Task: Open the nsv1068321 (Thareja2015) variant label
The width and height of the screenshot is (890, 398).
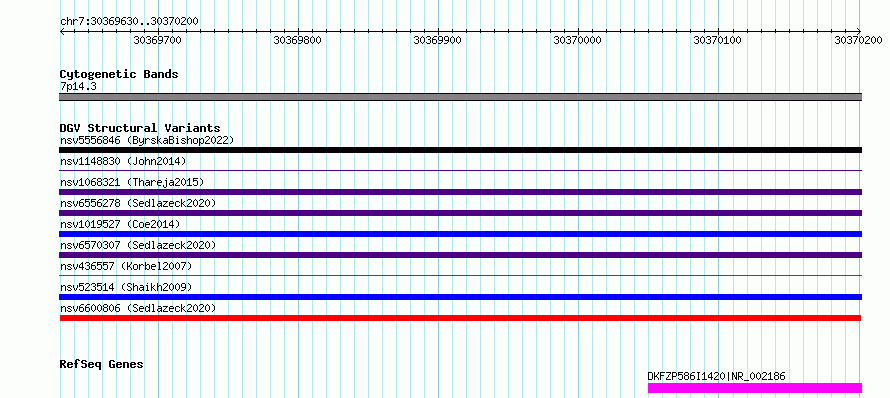Action: pos(132,182)
